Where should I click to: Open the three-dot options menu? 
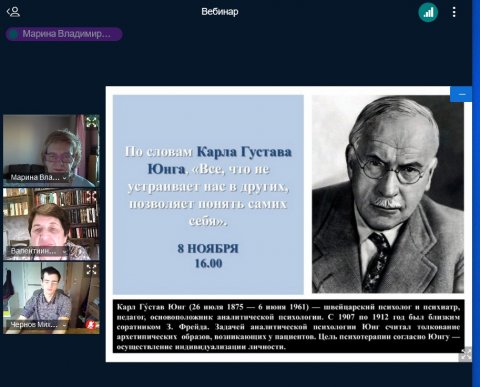point(454,12)
